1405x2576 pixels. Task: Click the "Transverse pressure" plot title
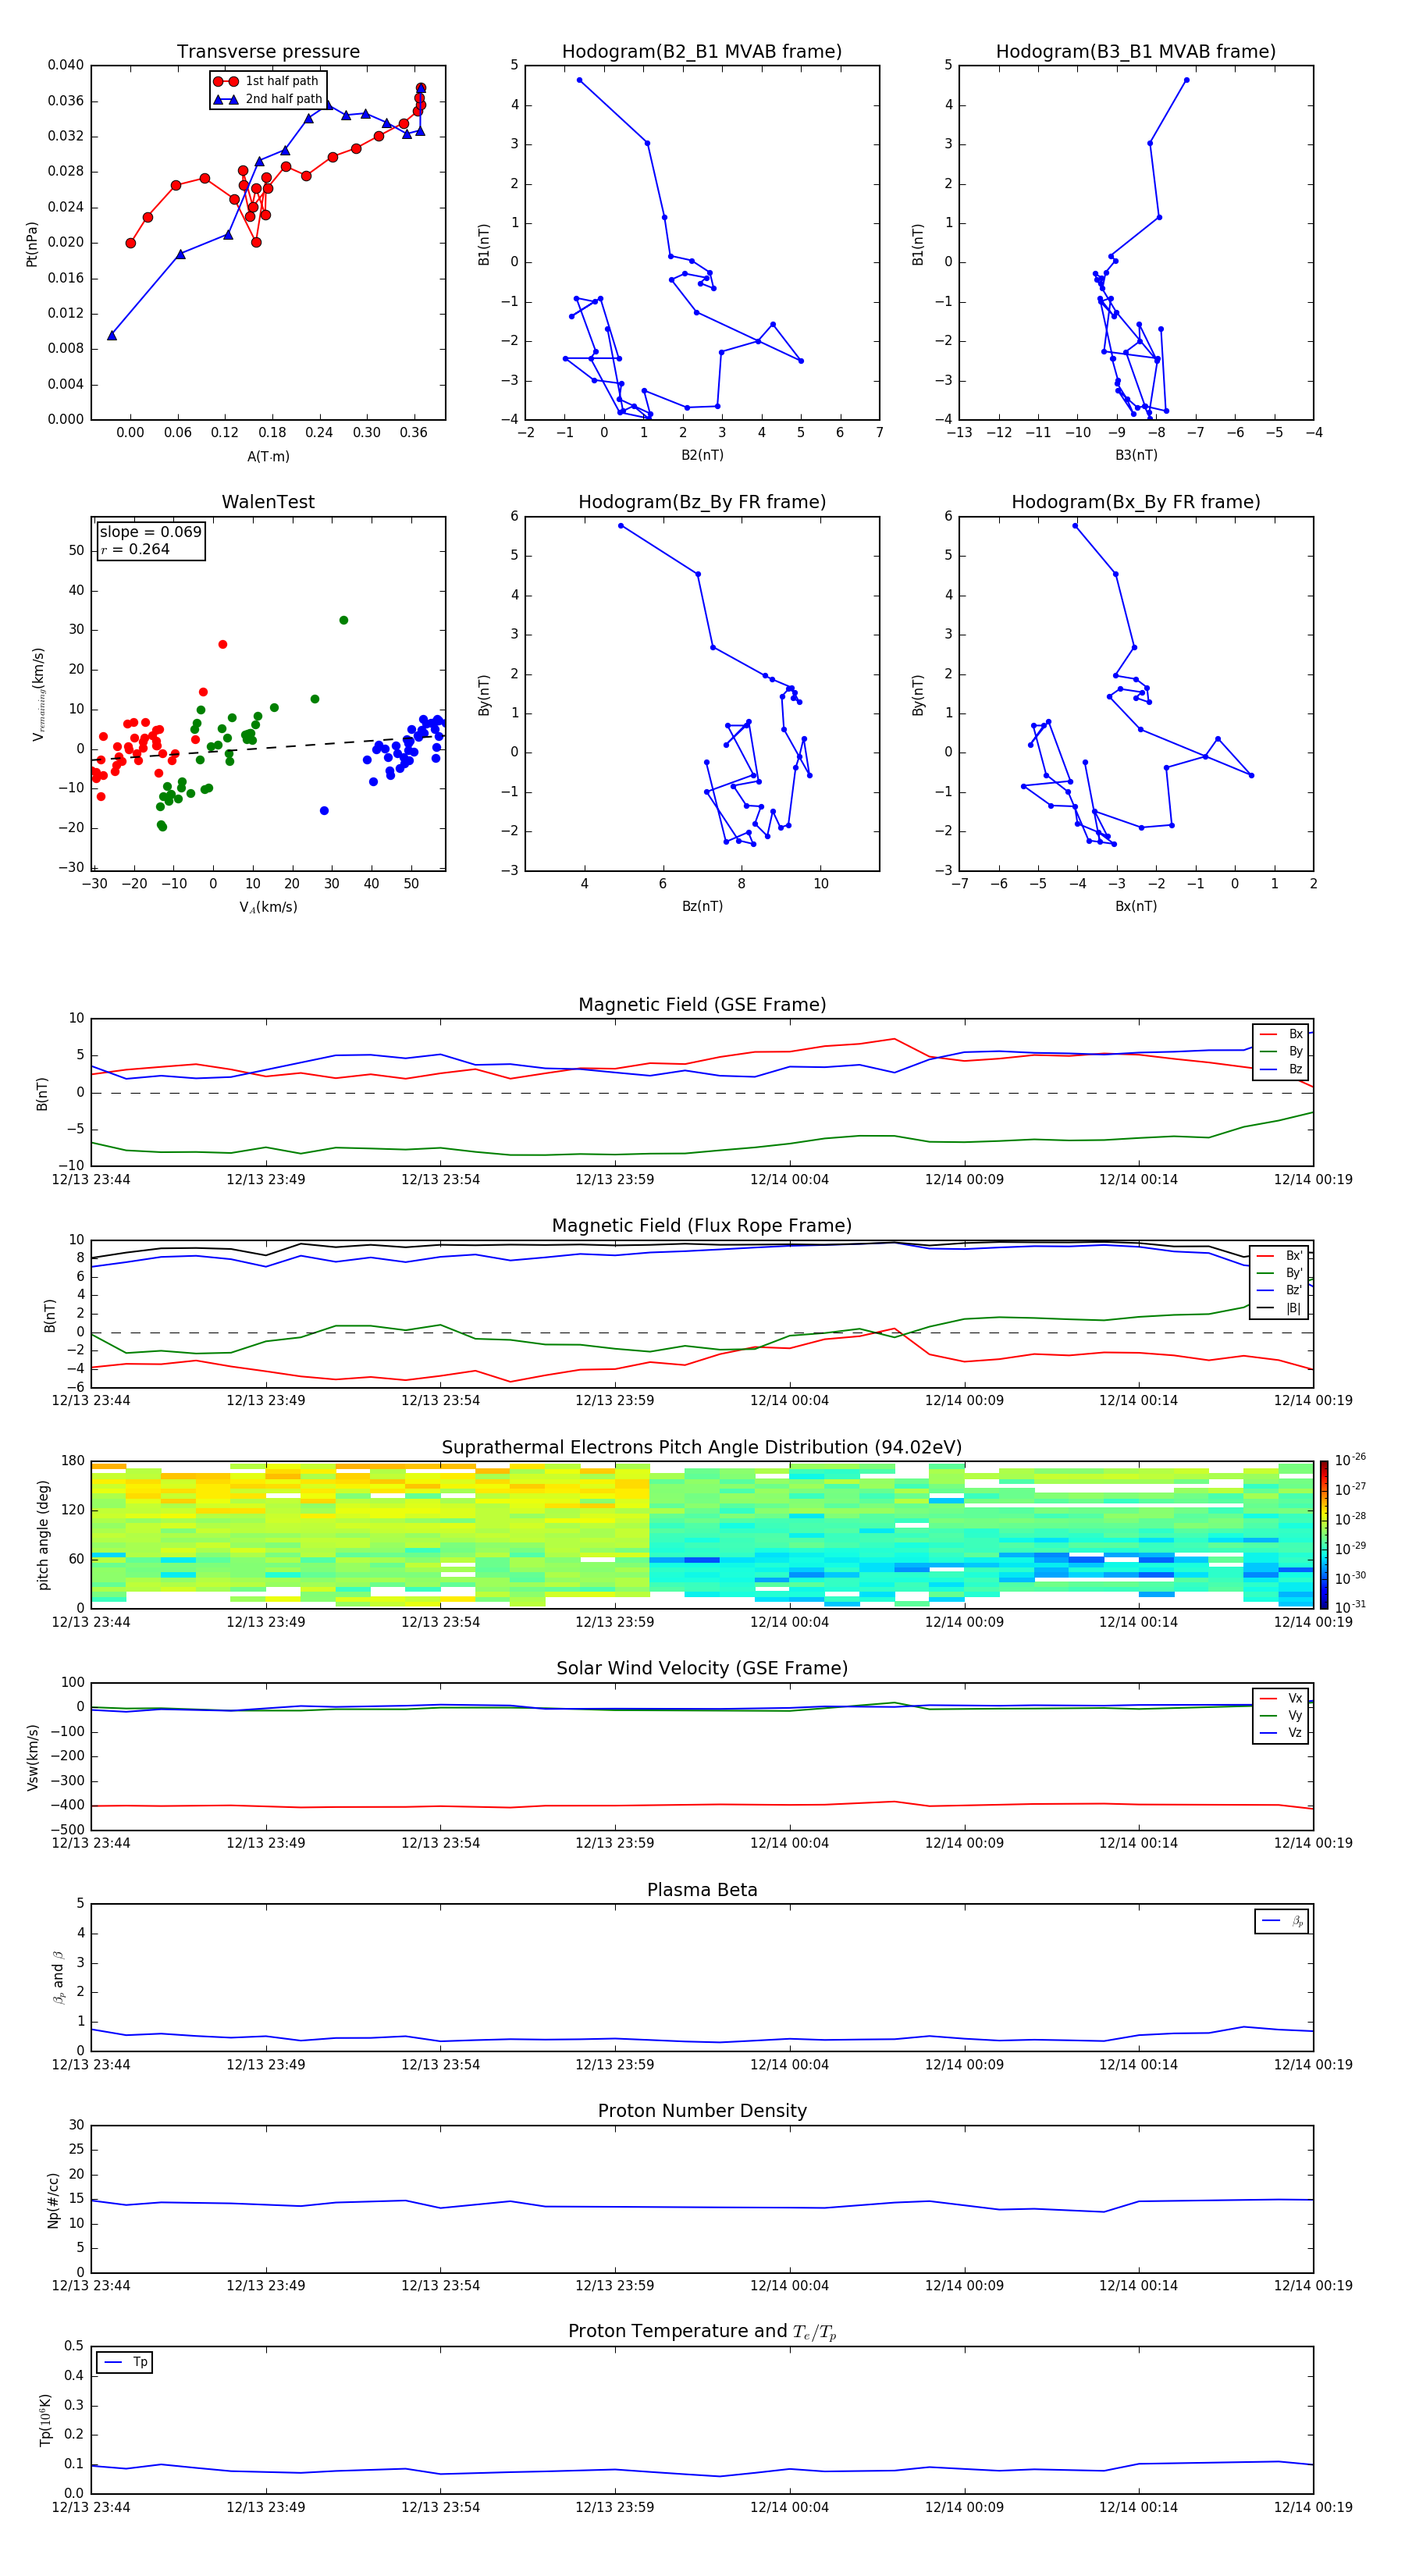tap(268, 51)
